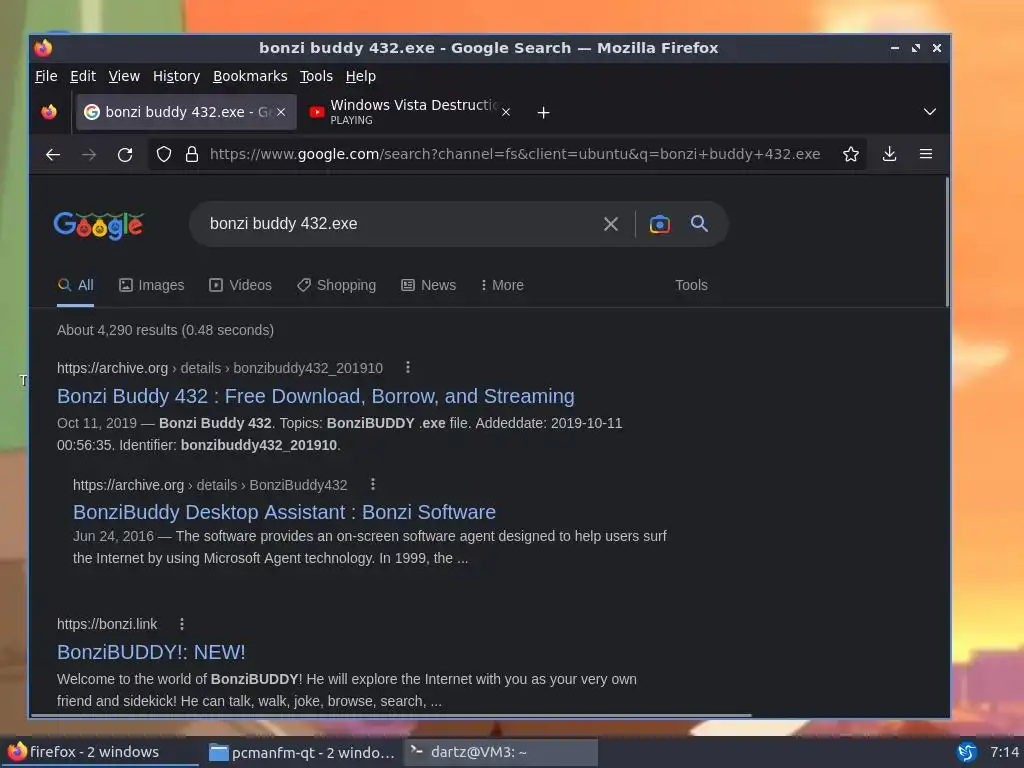
Task: Click the About 4,290 results text
Action: pyautogui.click(x=165, y=330)
